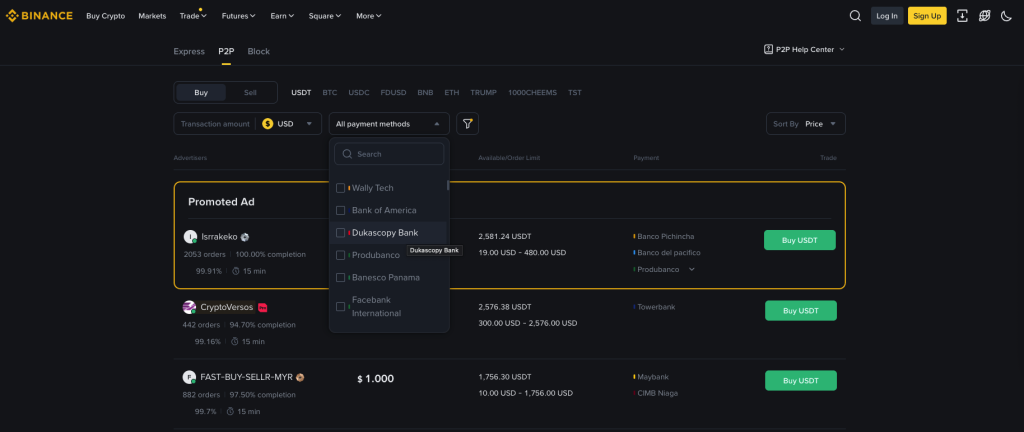Click verified badge next to Isrrakeko
Image resolution: width=1024 pixels, height=432 pixels.
(x=245, y=237)
